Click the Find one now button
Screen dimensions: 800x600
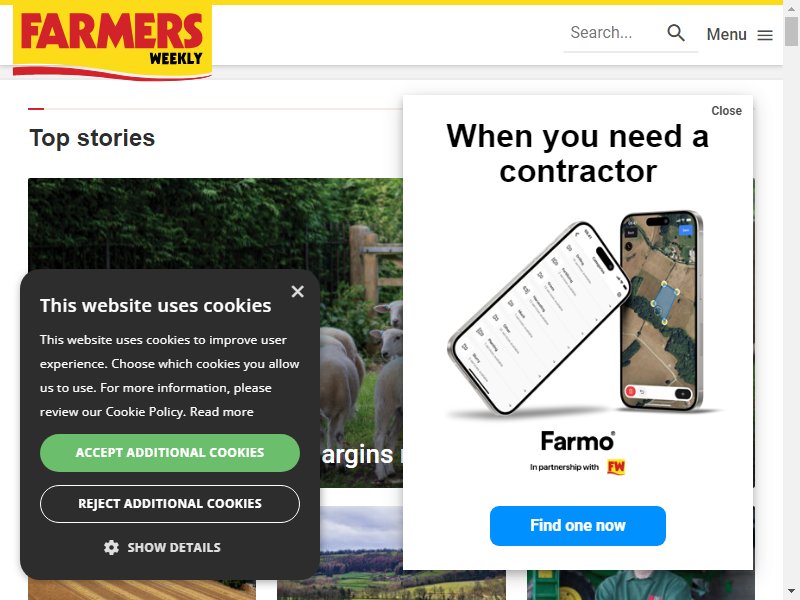point(578,526)
